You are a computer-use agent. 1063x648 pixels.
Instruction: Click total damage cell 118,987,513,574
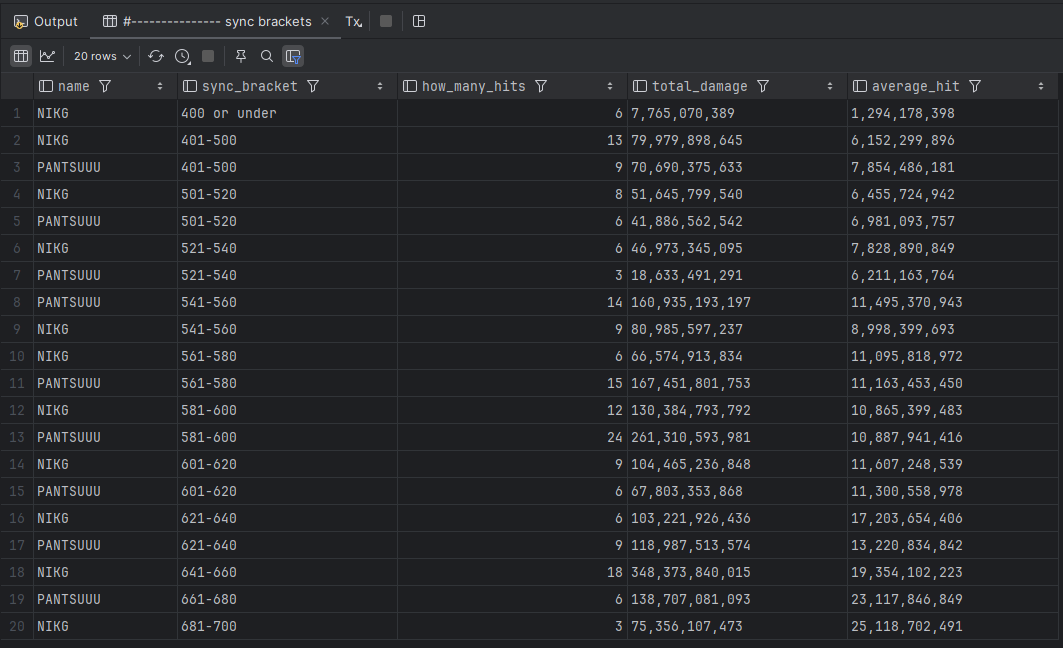point(737,546)
